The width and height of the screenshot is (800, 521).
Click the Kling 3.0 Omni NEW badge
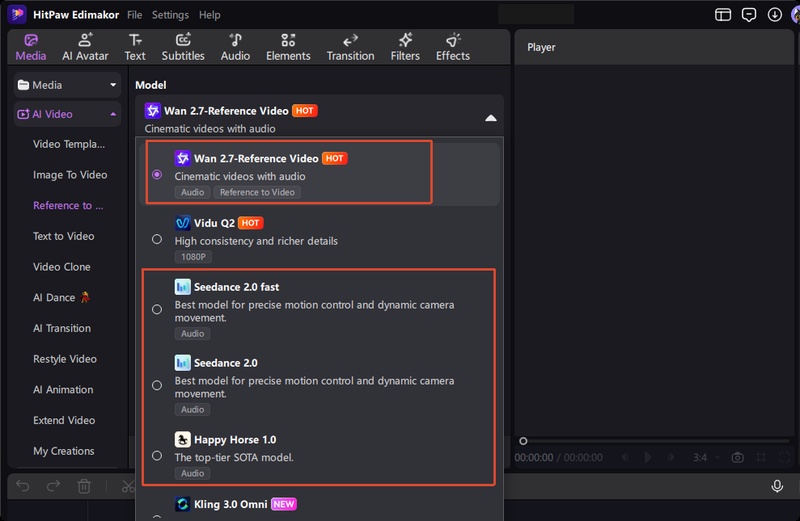click(x=284, y=504)
